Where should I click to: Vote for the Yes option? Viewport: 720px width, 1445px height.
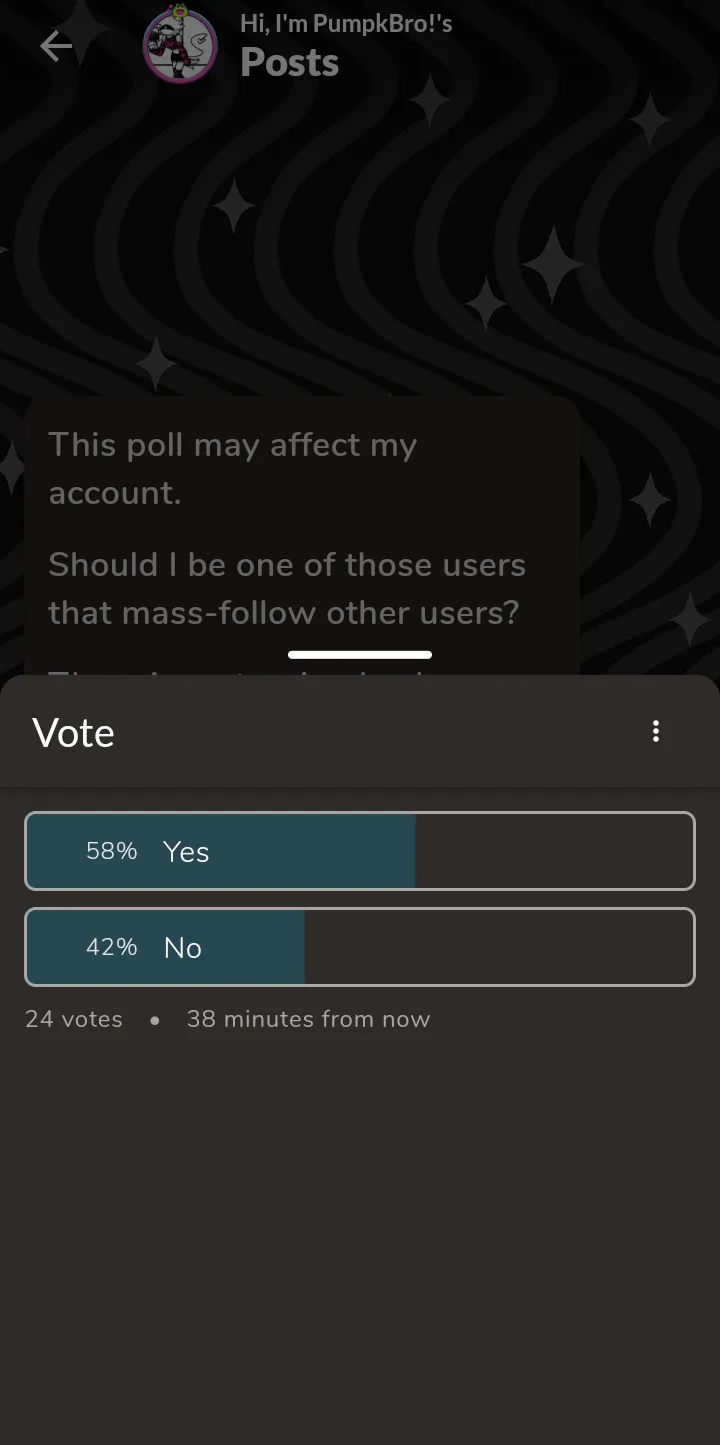coord(360,851)
